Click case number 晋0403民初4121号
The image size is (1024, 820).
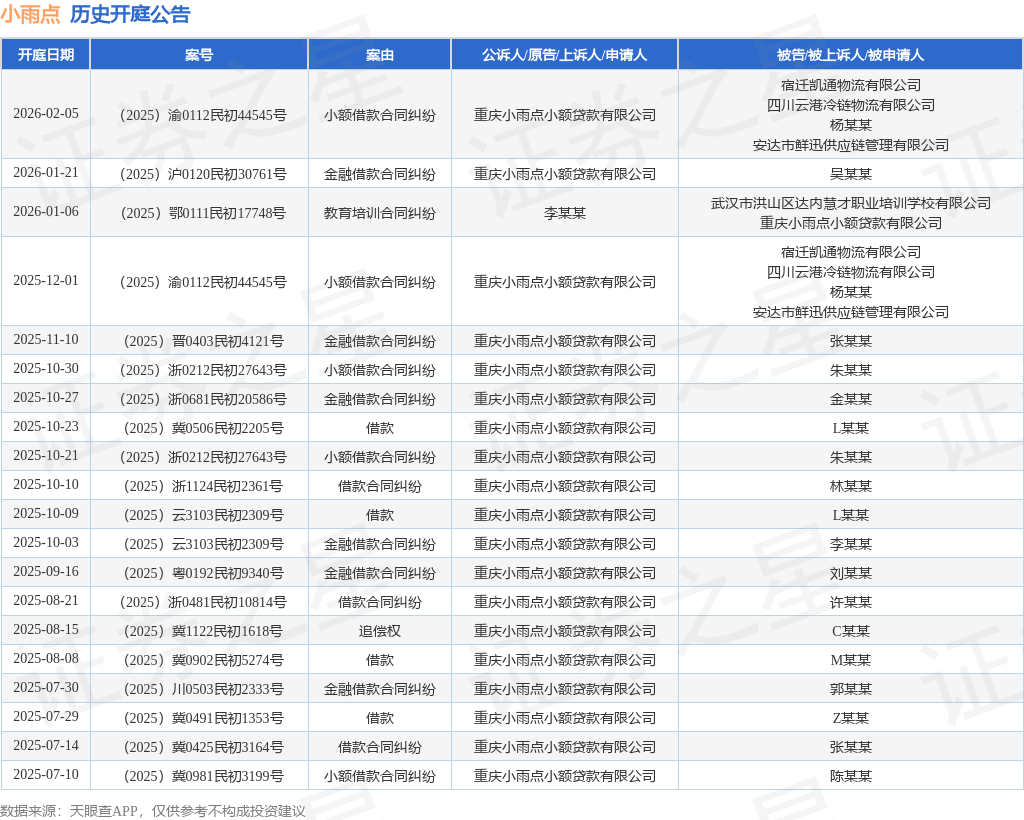[x=203, y=341]
